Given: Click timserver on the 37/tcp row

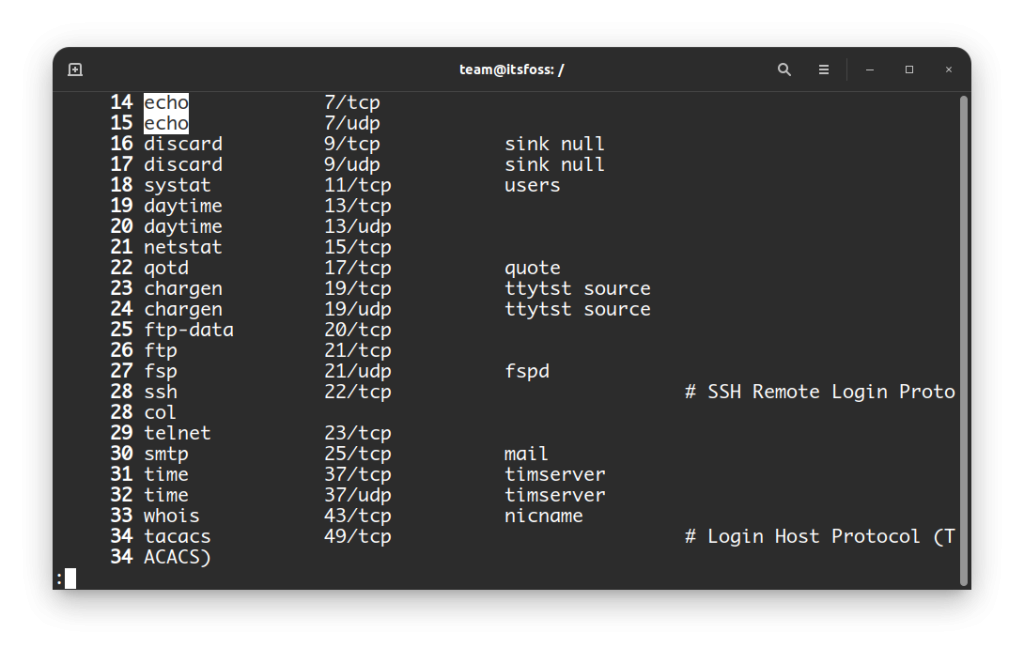Looking at the screenshot, I should (554, 475).
